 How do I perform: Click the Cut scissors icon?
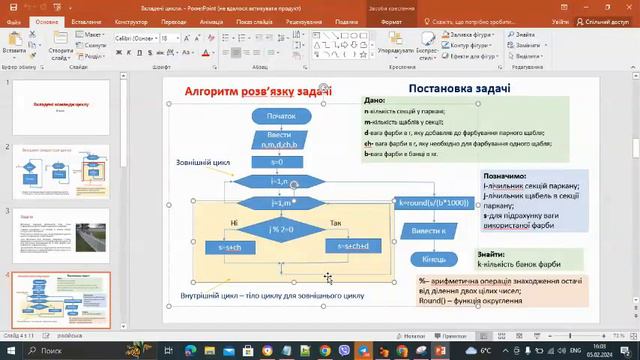(32, 34)
